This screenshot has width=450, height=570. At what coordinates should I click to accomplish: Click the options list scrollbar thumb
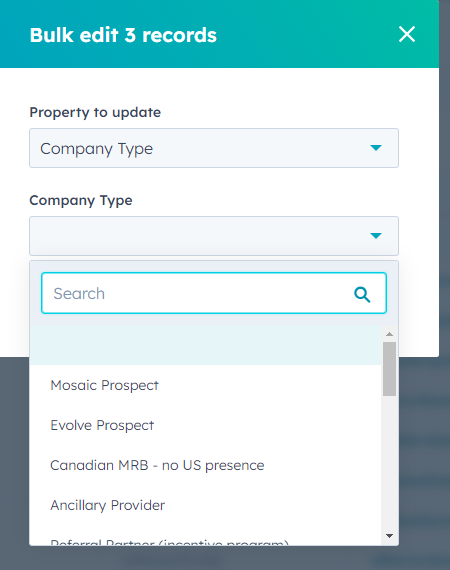[x=390, y=369]
